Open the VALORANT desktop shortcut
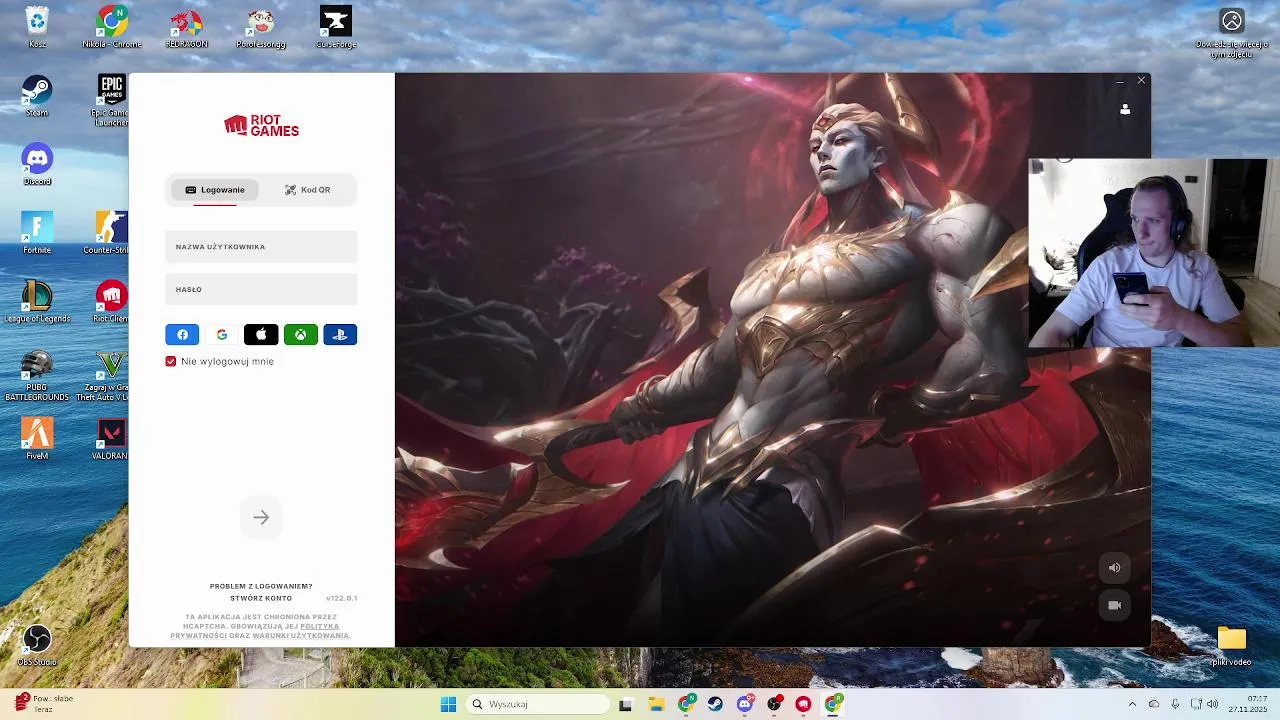Image resolution: width=1280 pixels, height=720 pixels. pos(111,438)
